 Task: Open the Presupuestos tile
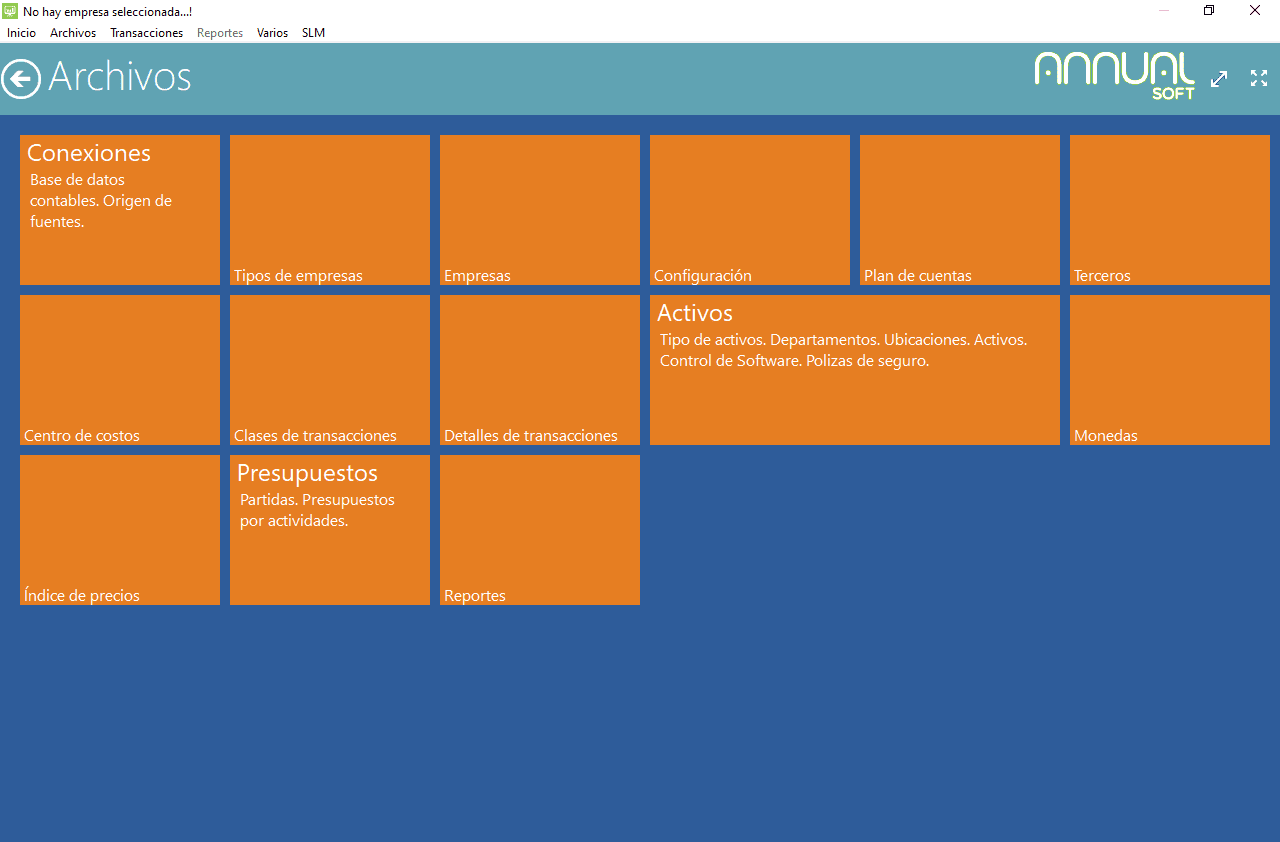[x=330, y=530]
